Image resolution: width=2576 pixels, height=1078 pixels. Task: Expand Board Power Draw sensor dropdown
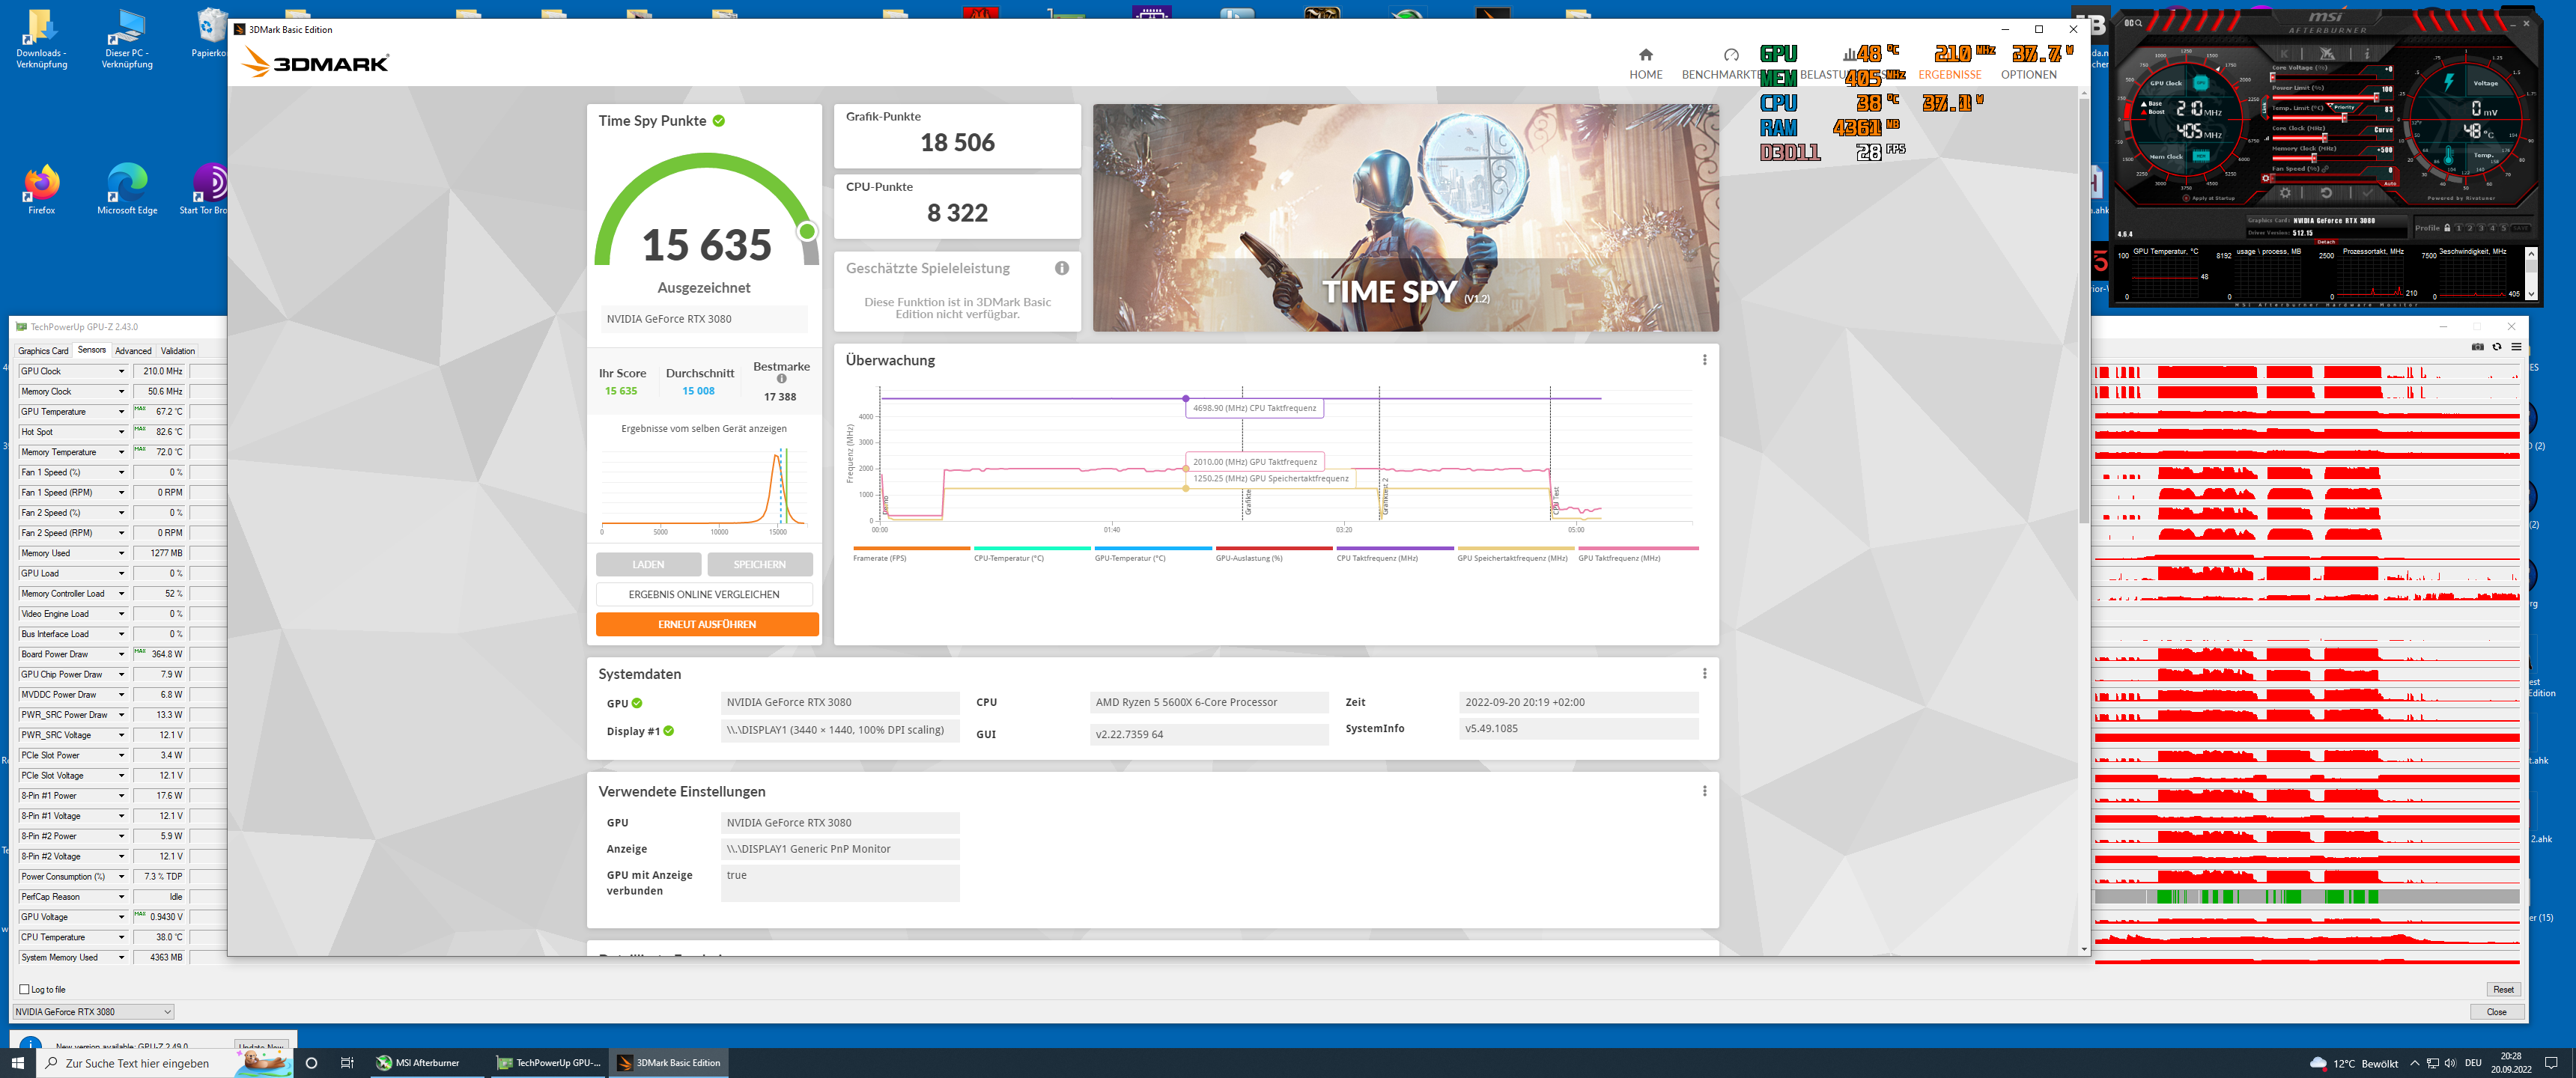point(121,654)
